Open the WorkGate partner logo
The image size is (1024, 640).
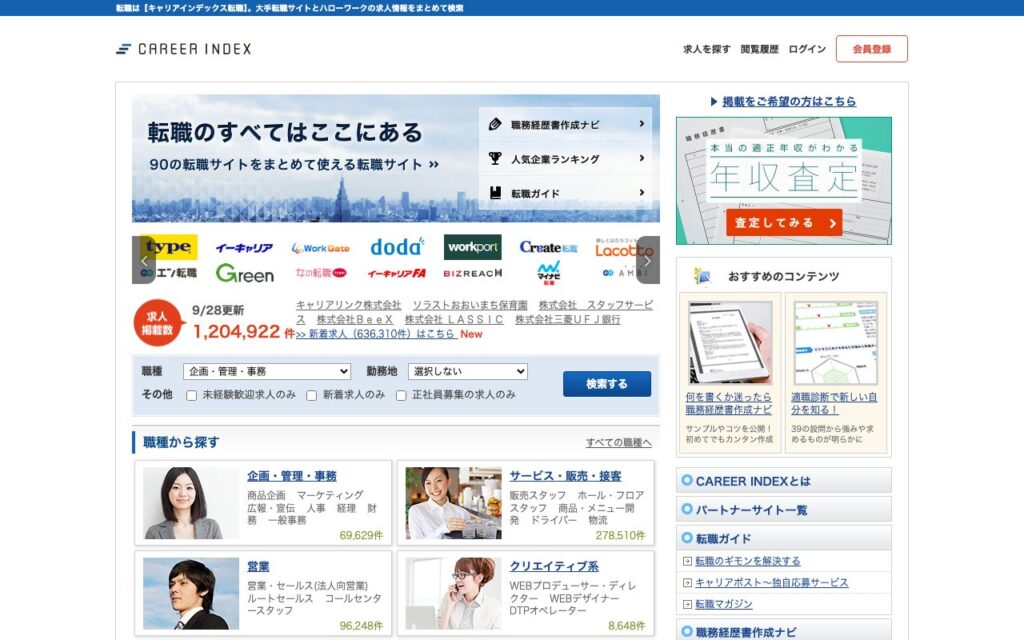click(x=321, y=248)
